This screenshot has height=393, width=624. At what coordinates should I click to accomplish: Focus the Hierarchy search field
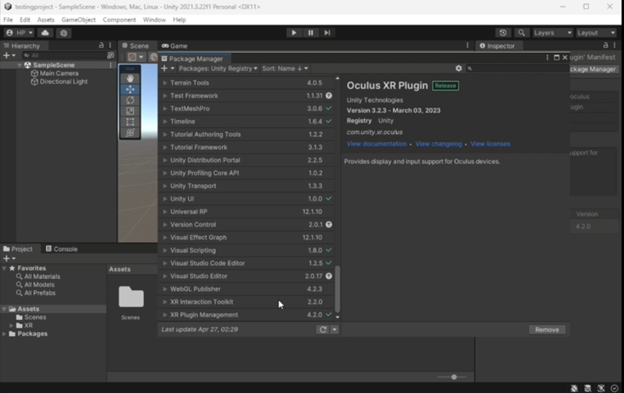(64, 55)
